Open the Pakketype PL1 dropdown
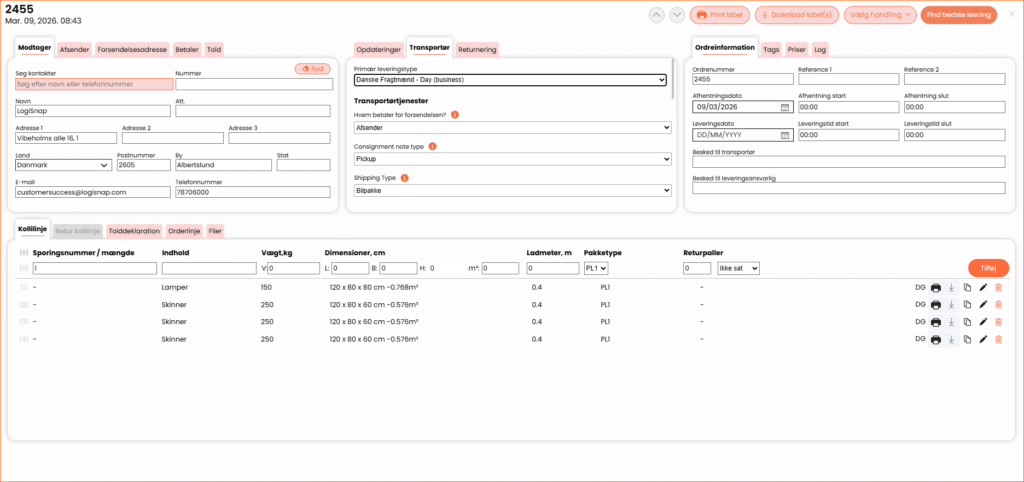This screenshot has height=482, width=1024. click(x=595, y=268)
